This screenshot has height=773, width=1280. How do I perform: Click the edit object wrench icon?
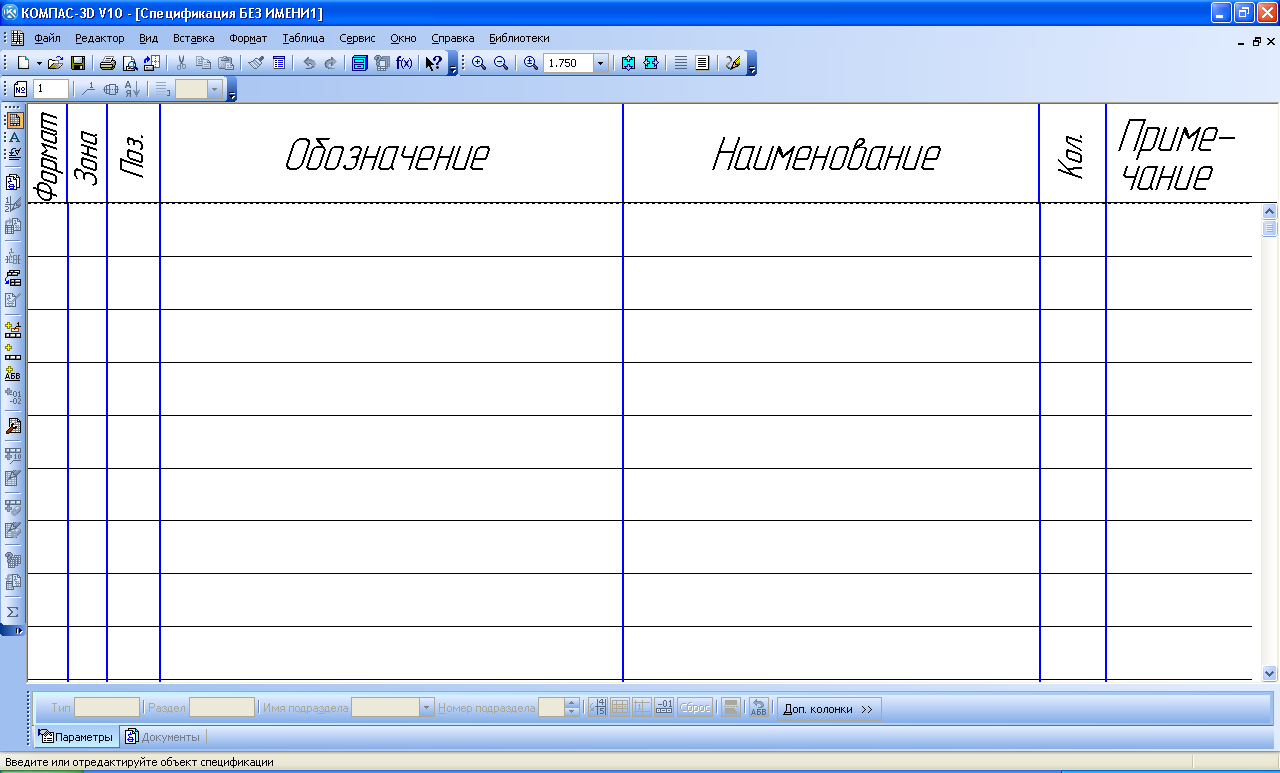14,425
